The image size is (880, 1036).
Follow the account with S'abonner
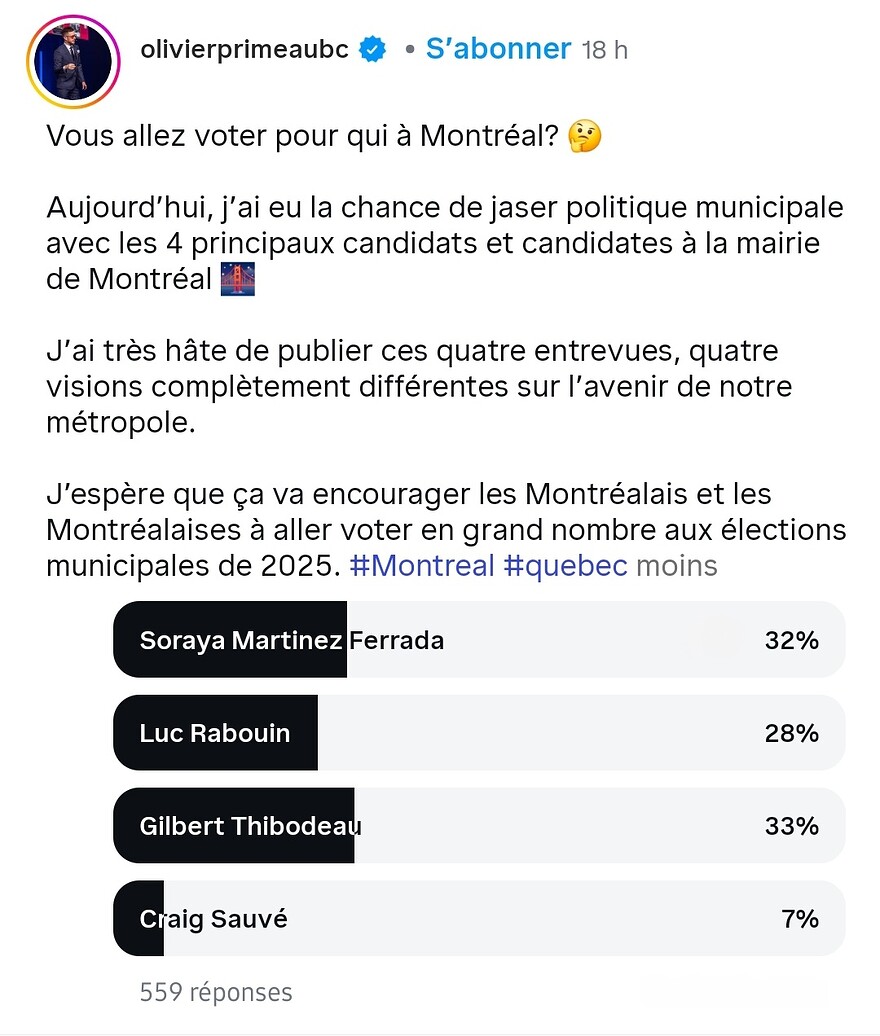point(498,49)
